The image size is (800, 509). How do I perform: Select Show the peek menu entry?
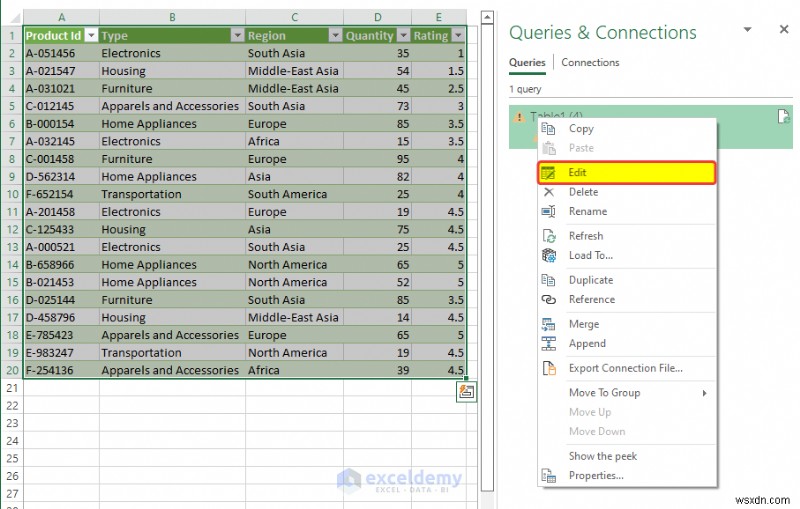(x=628, y=456)
